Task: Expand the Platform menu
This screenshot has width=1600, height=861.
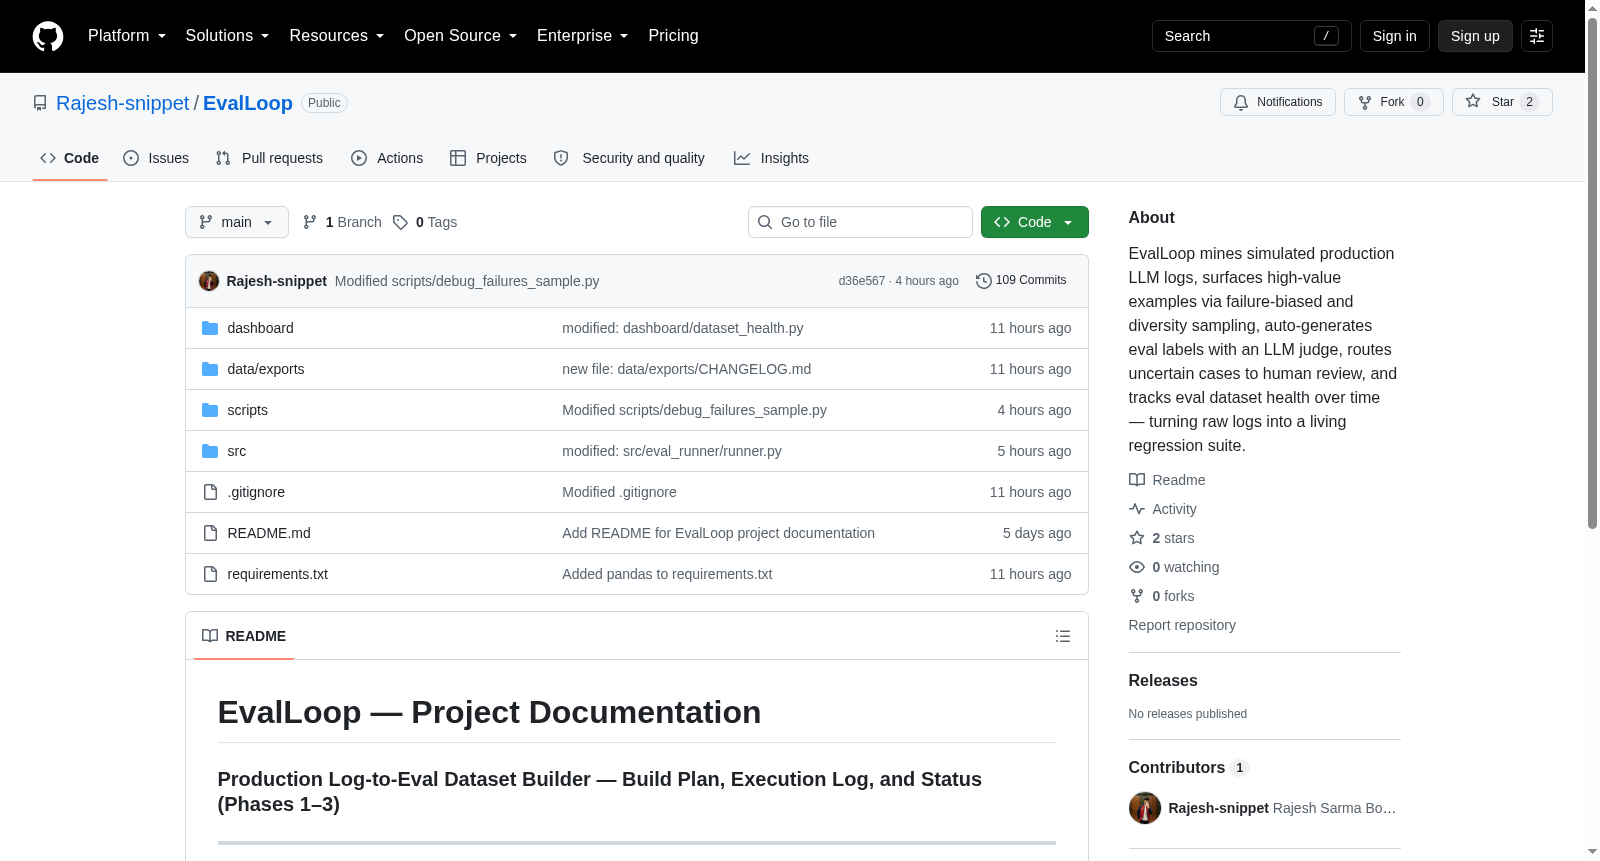Action: tap(127, 36)
